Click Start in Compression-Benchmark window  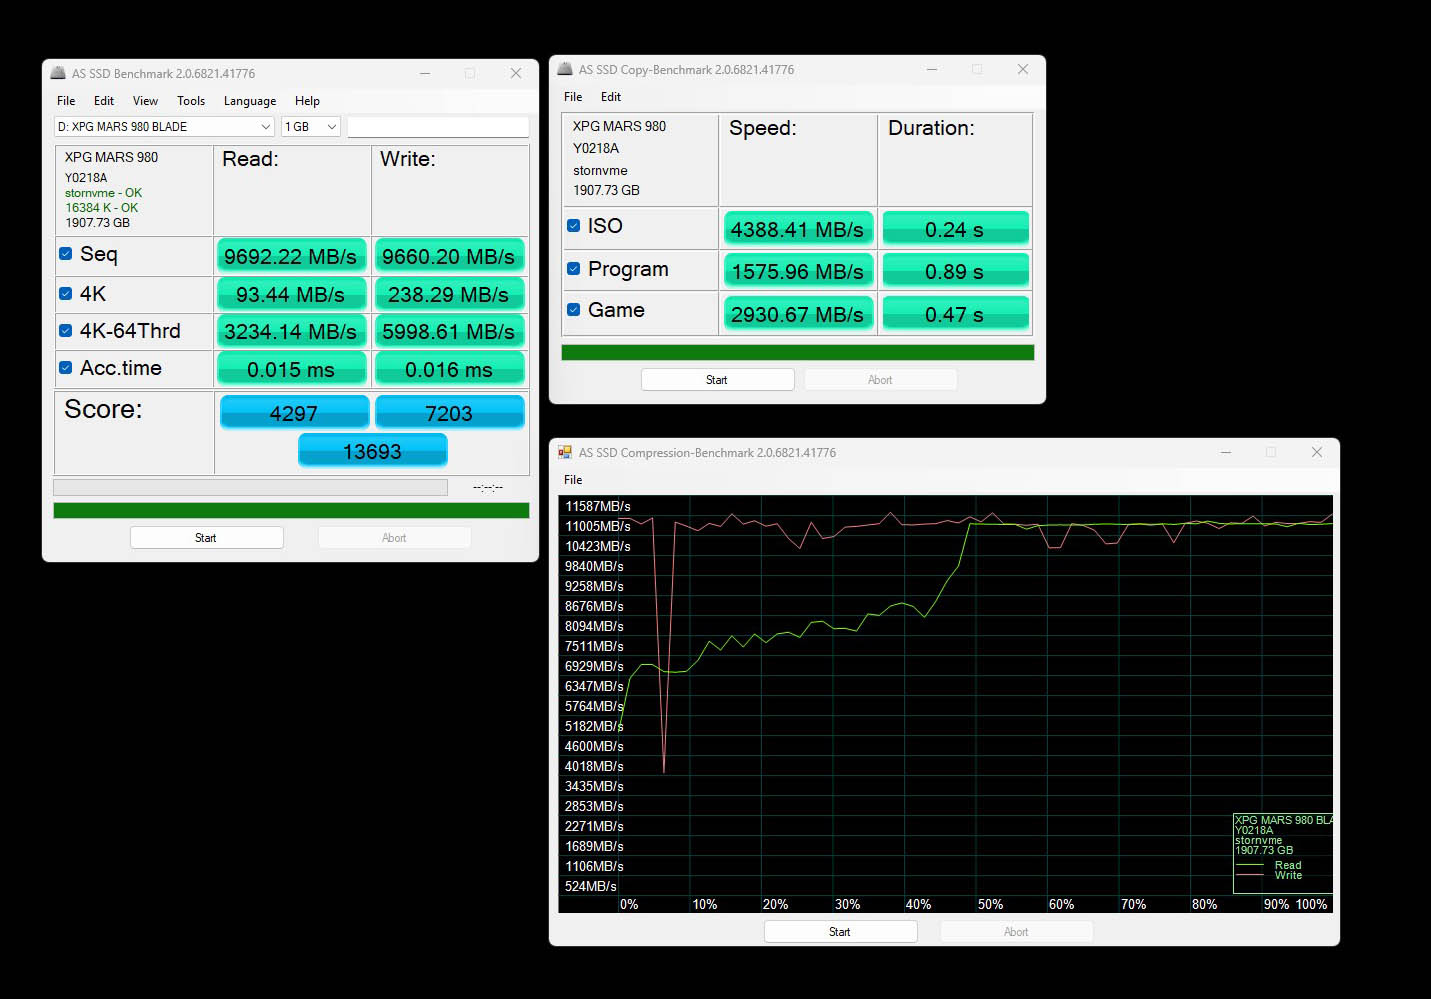(x=840, y=932)
